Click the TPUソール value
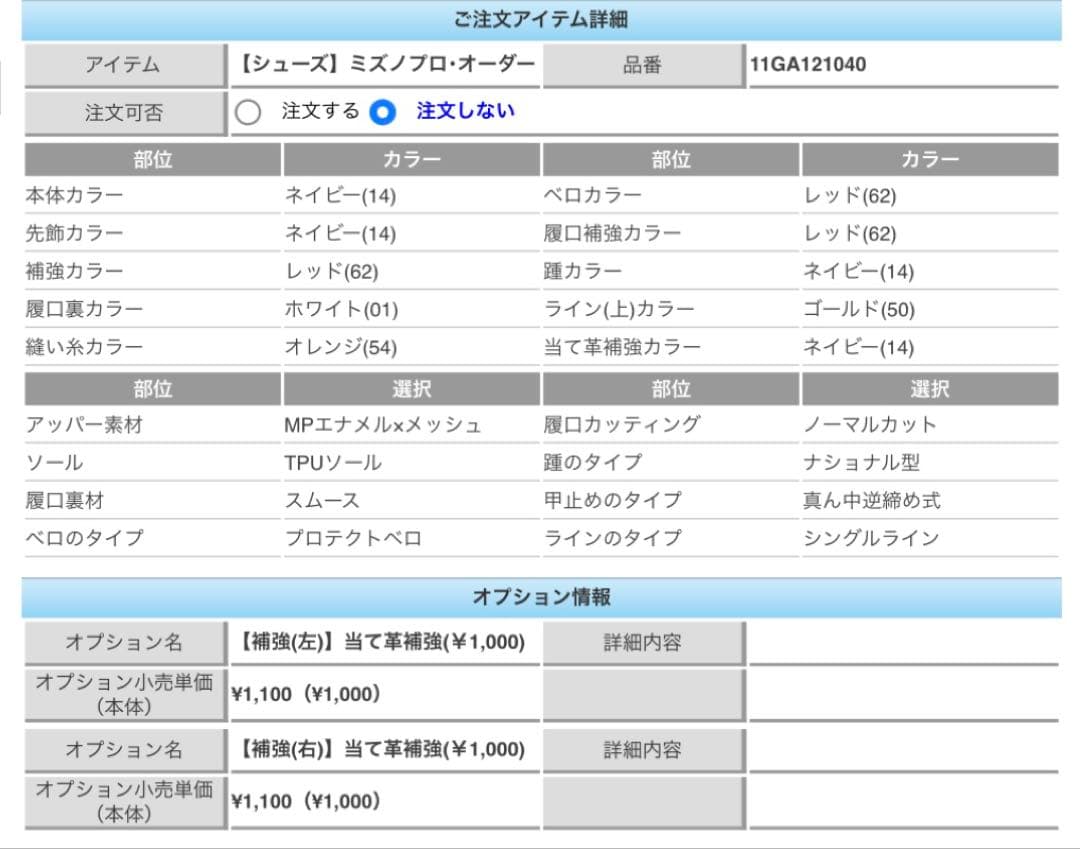Viewport: 1080px width, 849px height. point(333,463)
